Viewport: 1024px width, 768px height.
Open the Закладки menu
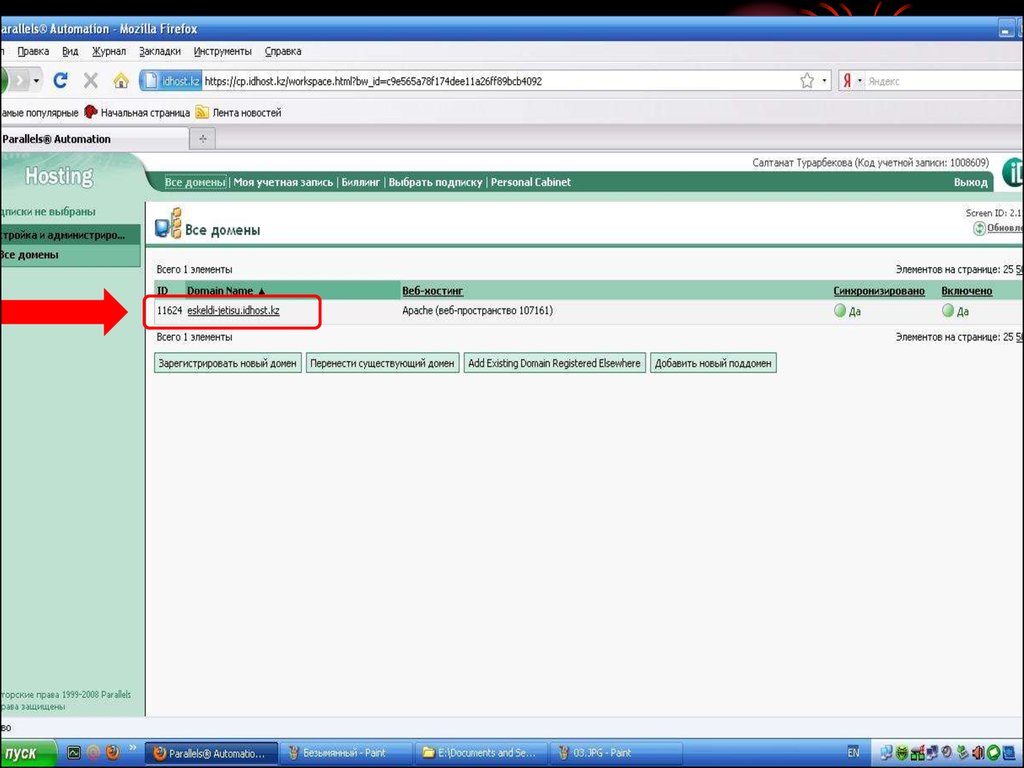coord(160,51)
